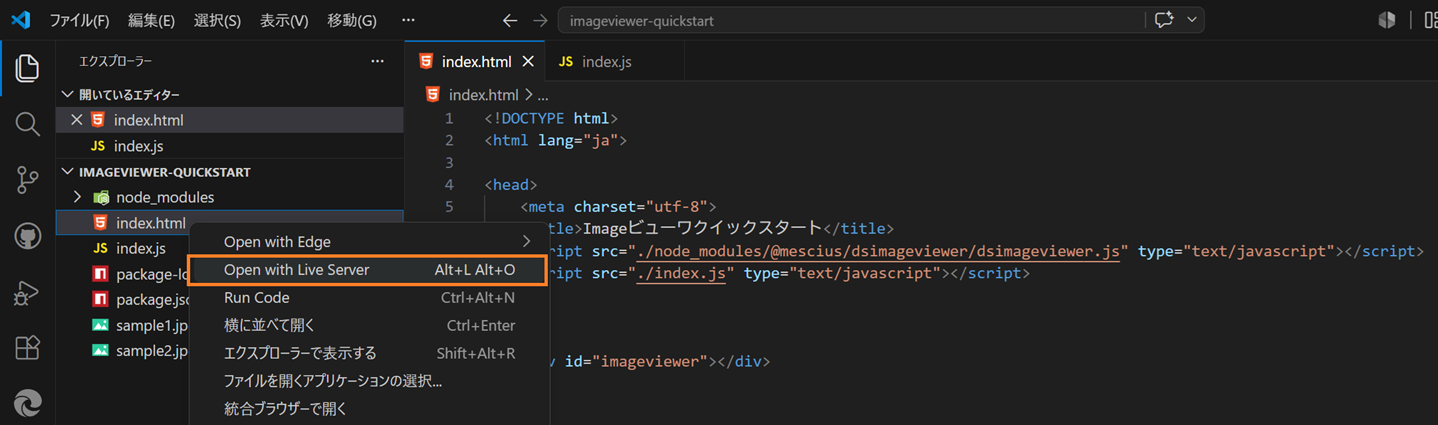Collapse the 開いているエディター section
The height and width of the screenshot is (425, 1438).
pyautogui.click(x=230, y=94)
